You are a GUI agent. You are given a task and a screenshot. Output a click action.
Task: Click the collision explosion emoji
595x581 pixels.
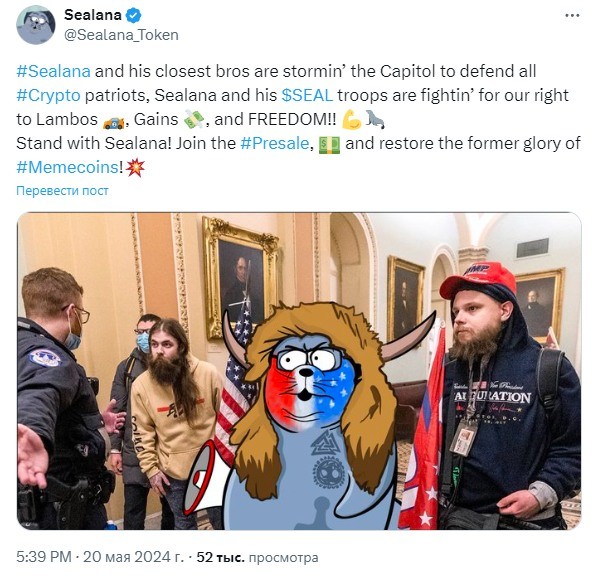tap(135, 168)
